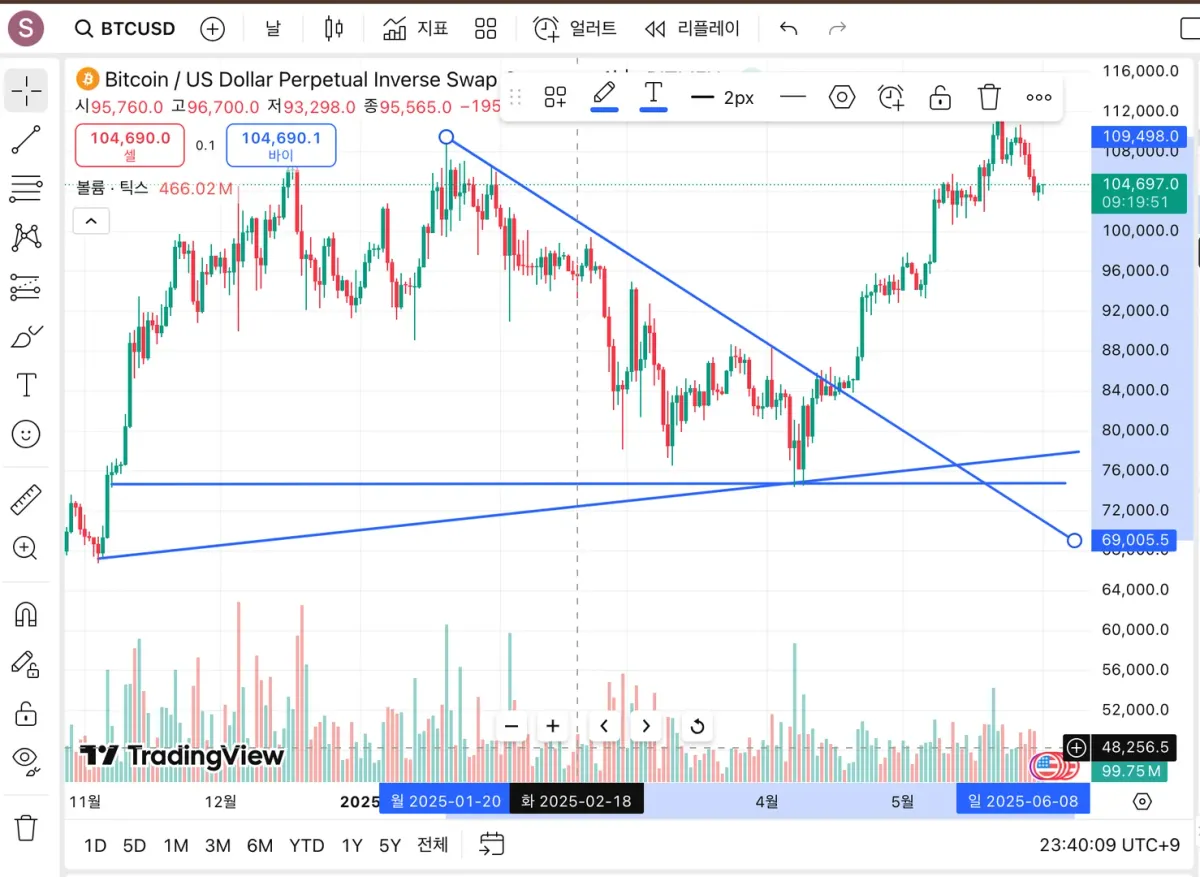Open the pattern drawing tools
The width and height of the screenshot is (1200, 877).
tap(26, 237)
